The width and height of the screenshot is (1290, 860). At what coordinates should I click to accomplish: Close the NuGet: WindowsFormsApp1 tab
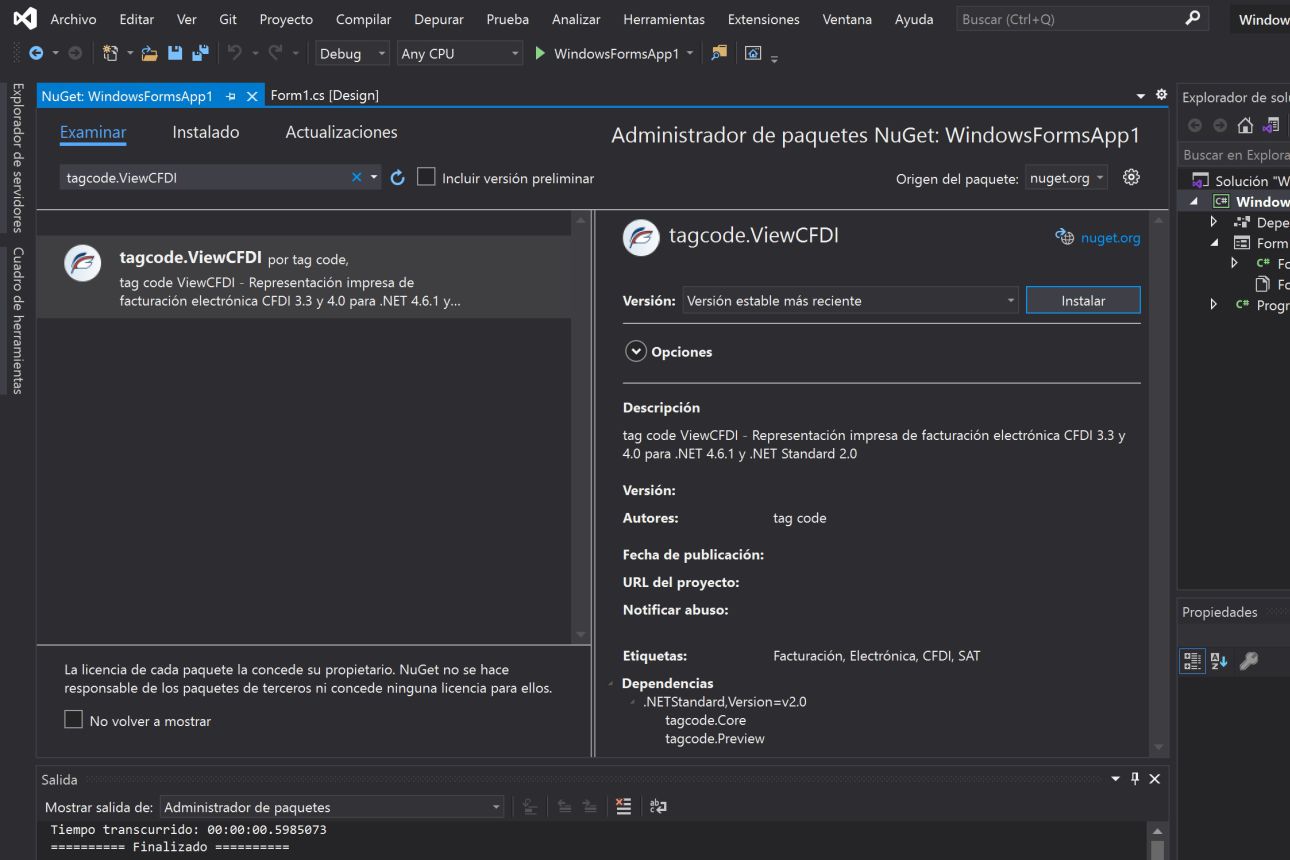click(252, 96)
